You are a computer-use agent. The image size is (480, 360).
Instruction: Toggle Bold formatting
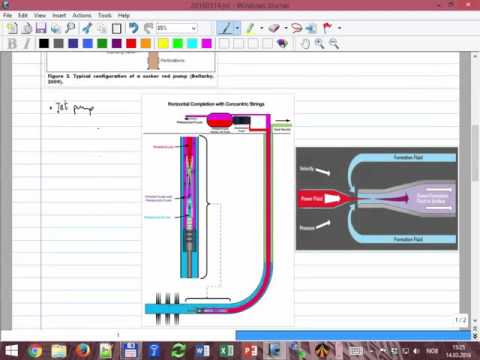point(12,44)
